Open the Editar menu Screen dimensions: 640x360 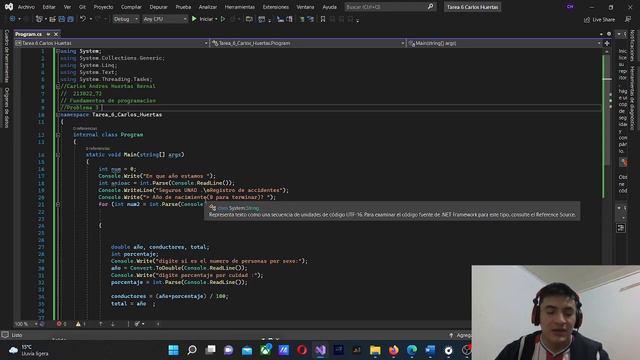click(x=49, y=7)
